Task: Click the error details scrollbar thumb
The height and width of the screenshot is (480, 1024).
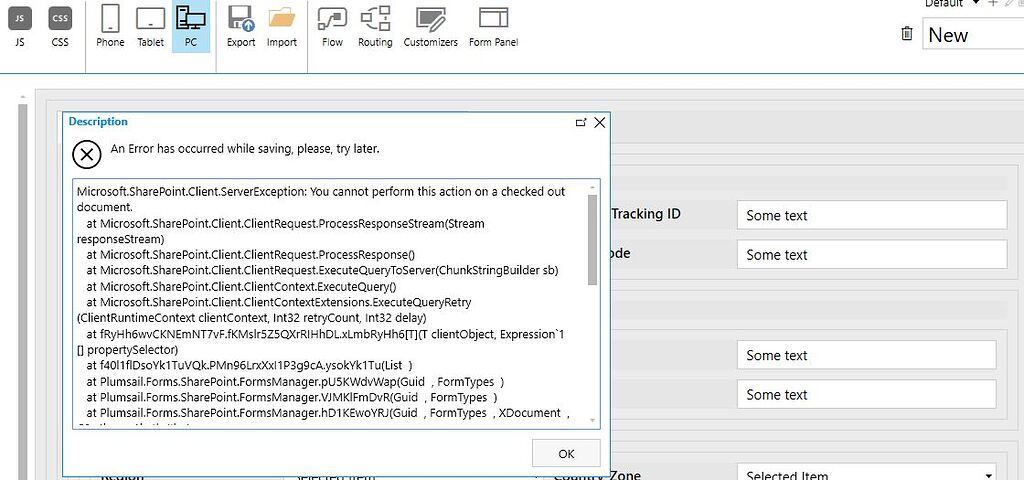Action: click(592, 240)
